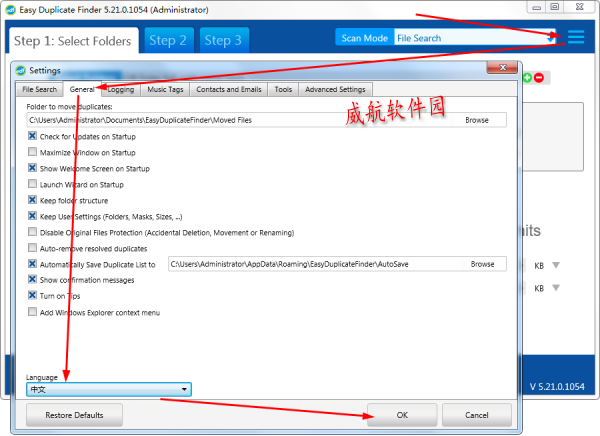600x436 pixels.
Task: Expand the lower KB unit dropdown
Action: (x=556, y=288)
